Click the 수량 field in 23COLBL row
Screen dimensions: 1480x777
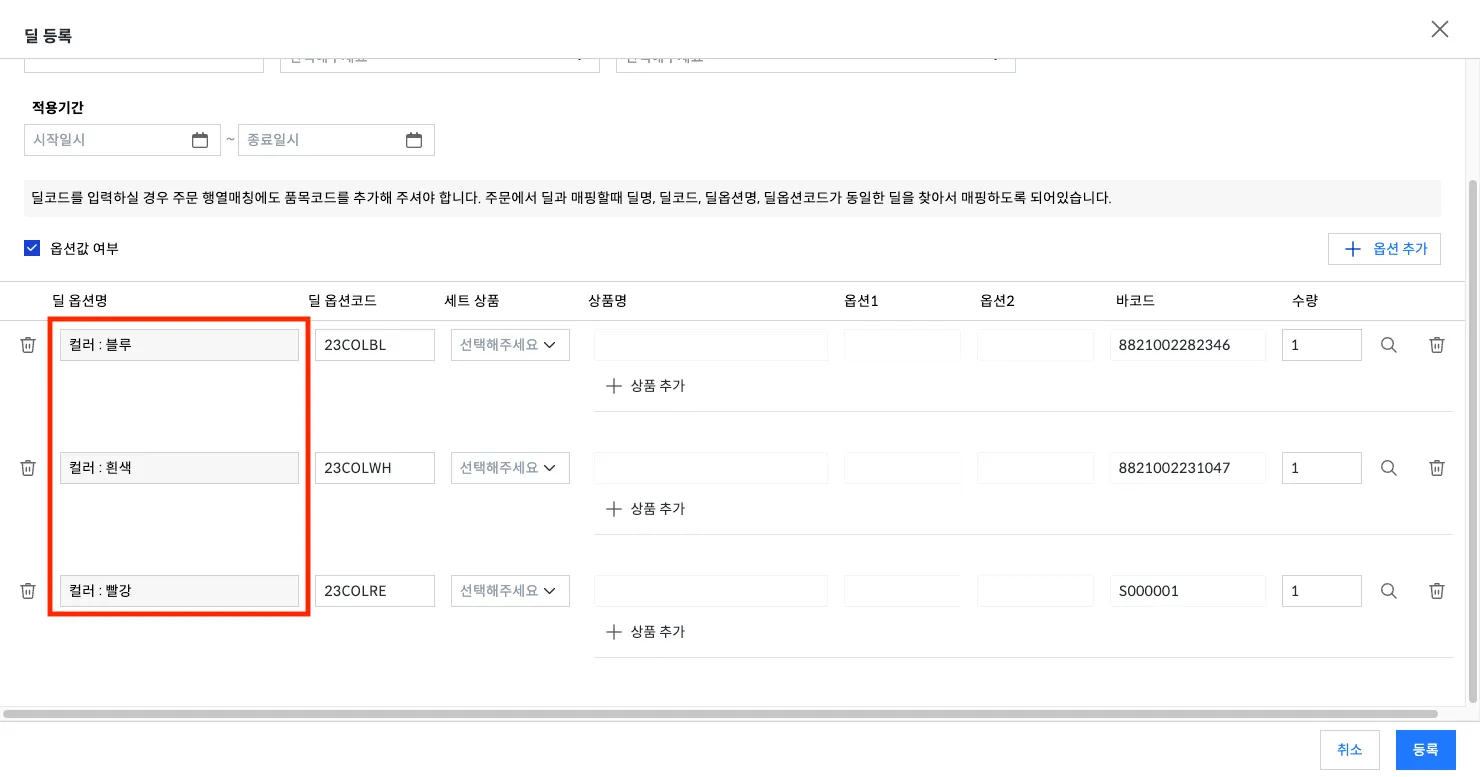click(1322, 345)
